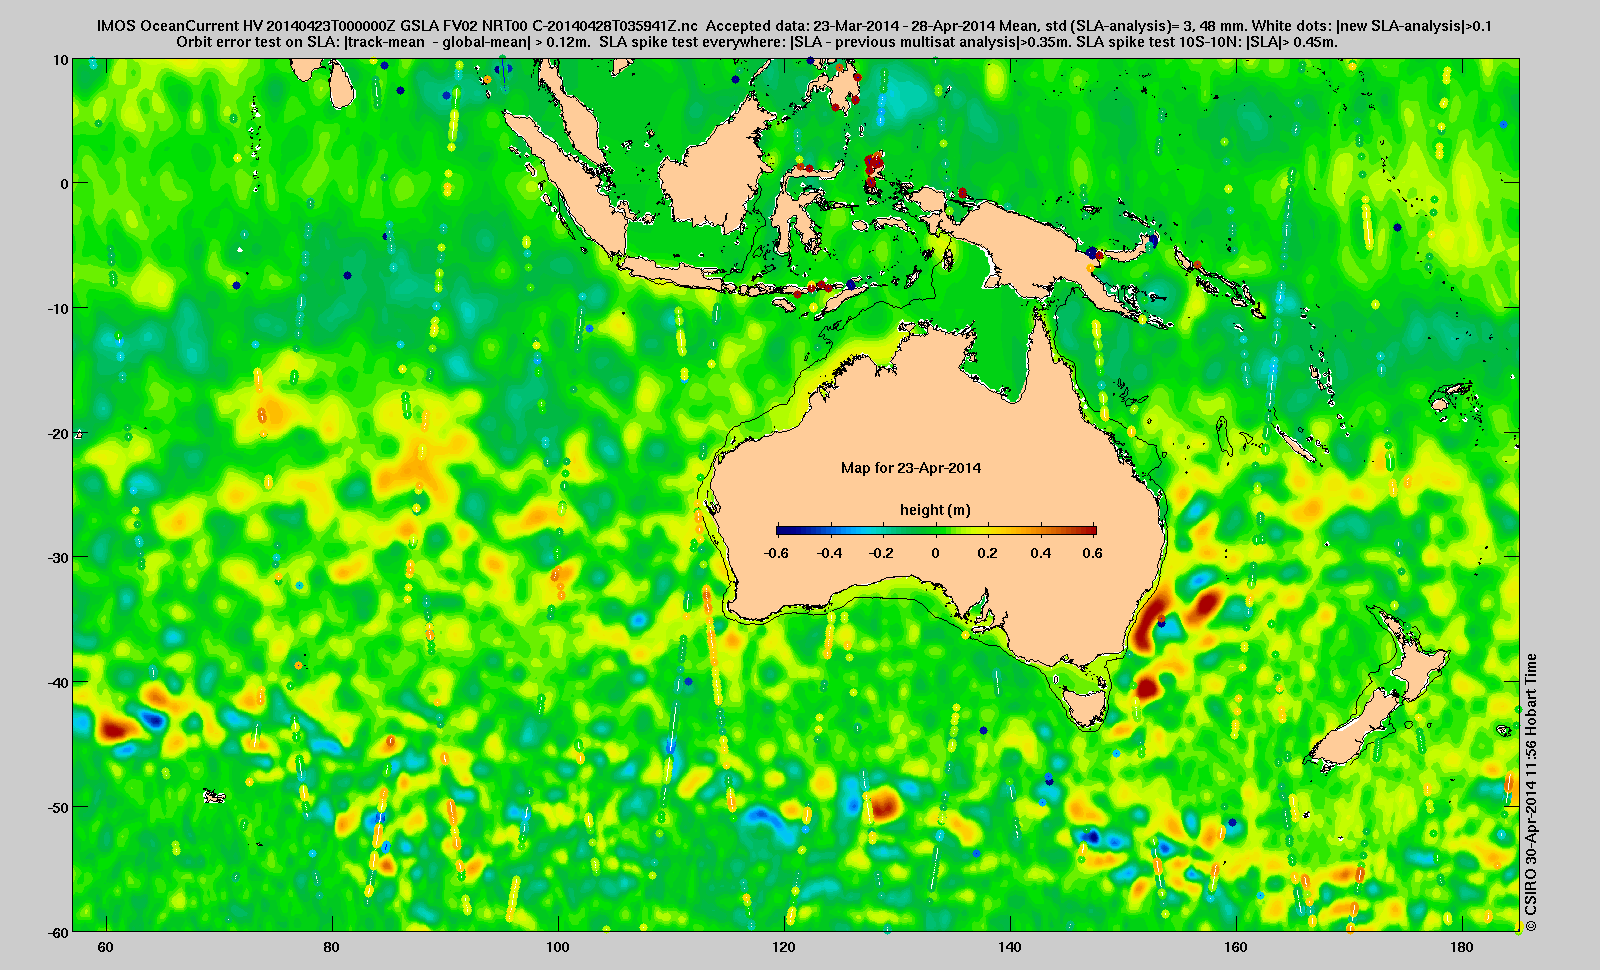Click the positive '0.6' colorbar tick label

tap(1092, 553)
